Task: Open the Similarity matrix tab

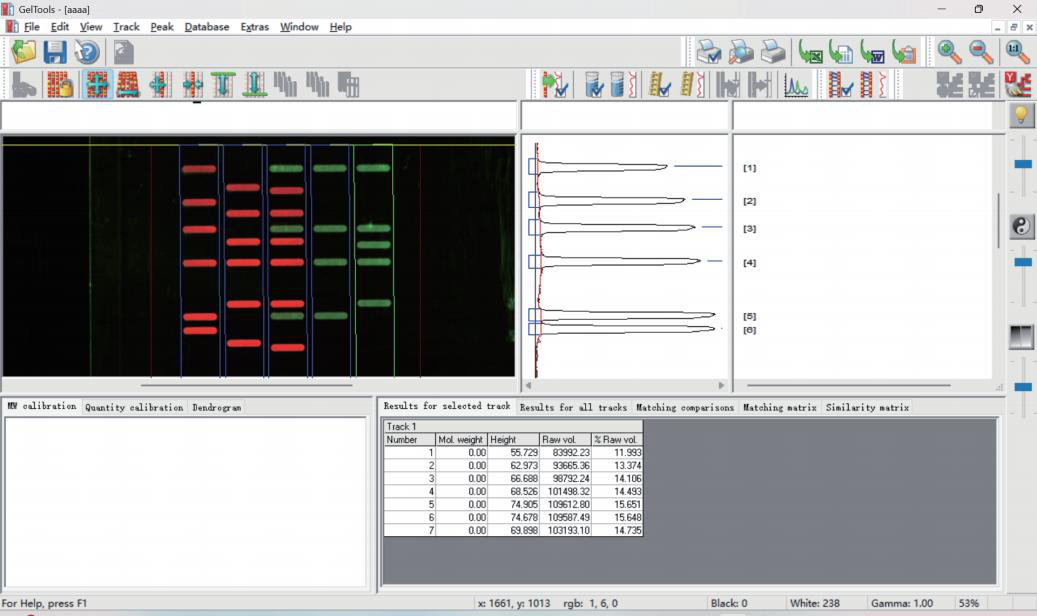Action: [x=867, y=408]
